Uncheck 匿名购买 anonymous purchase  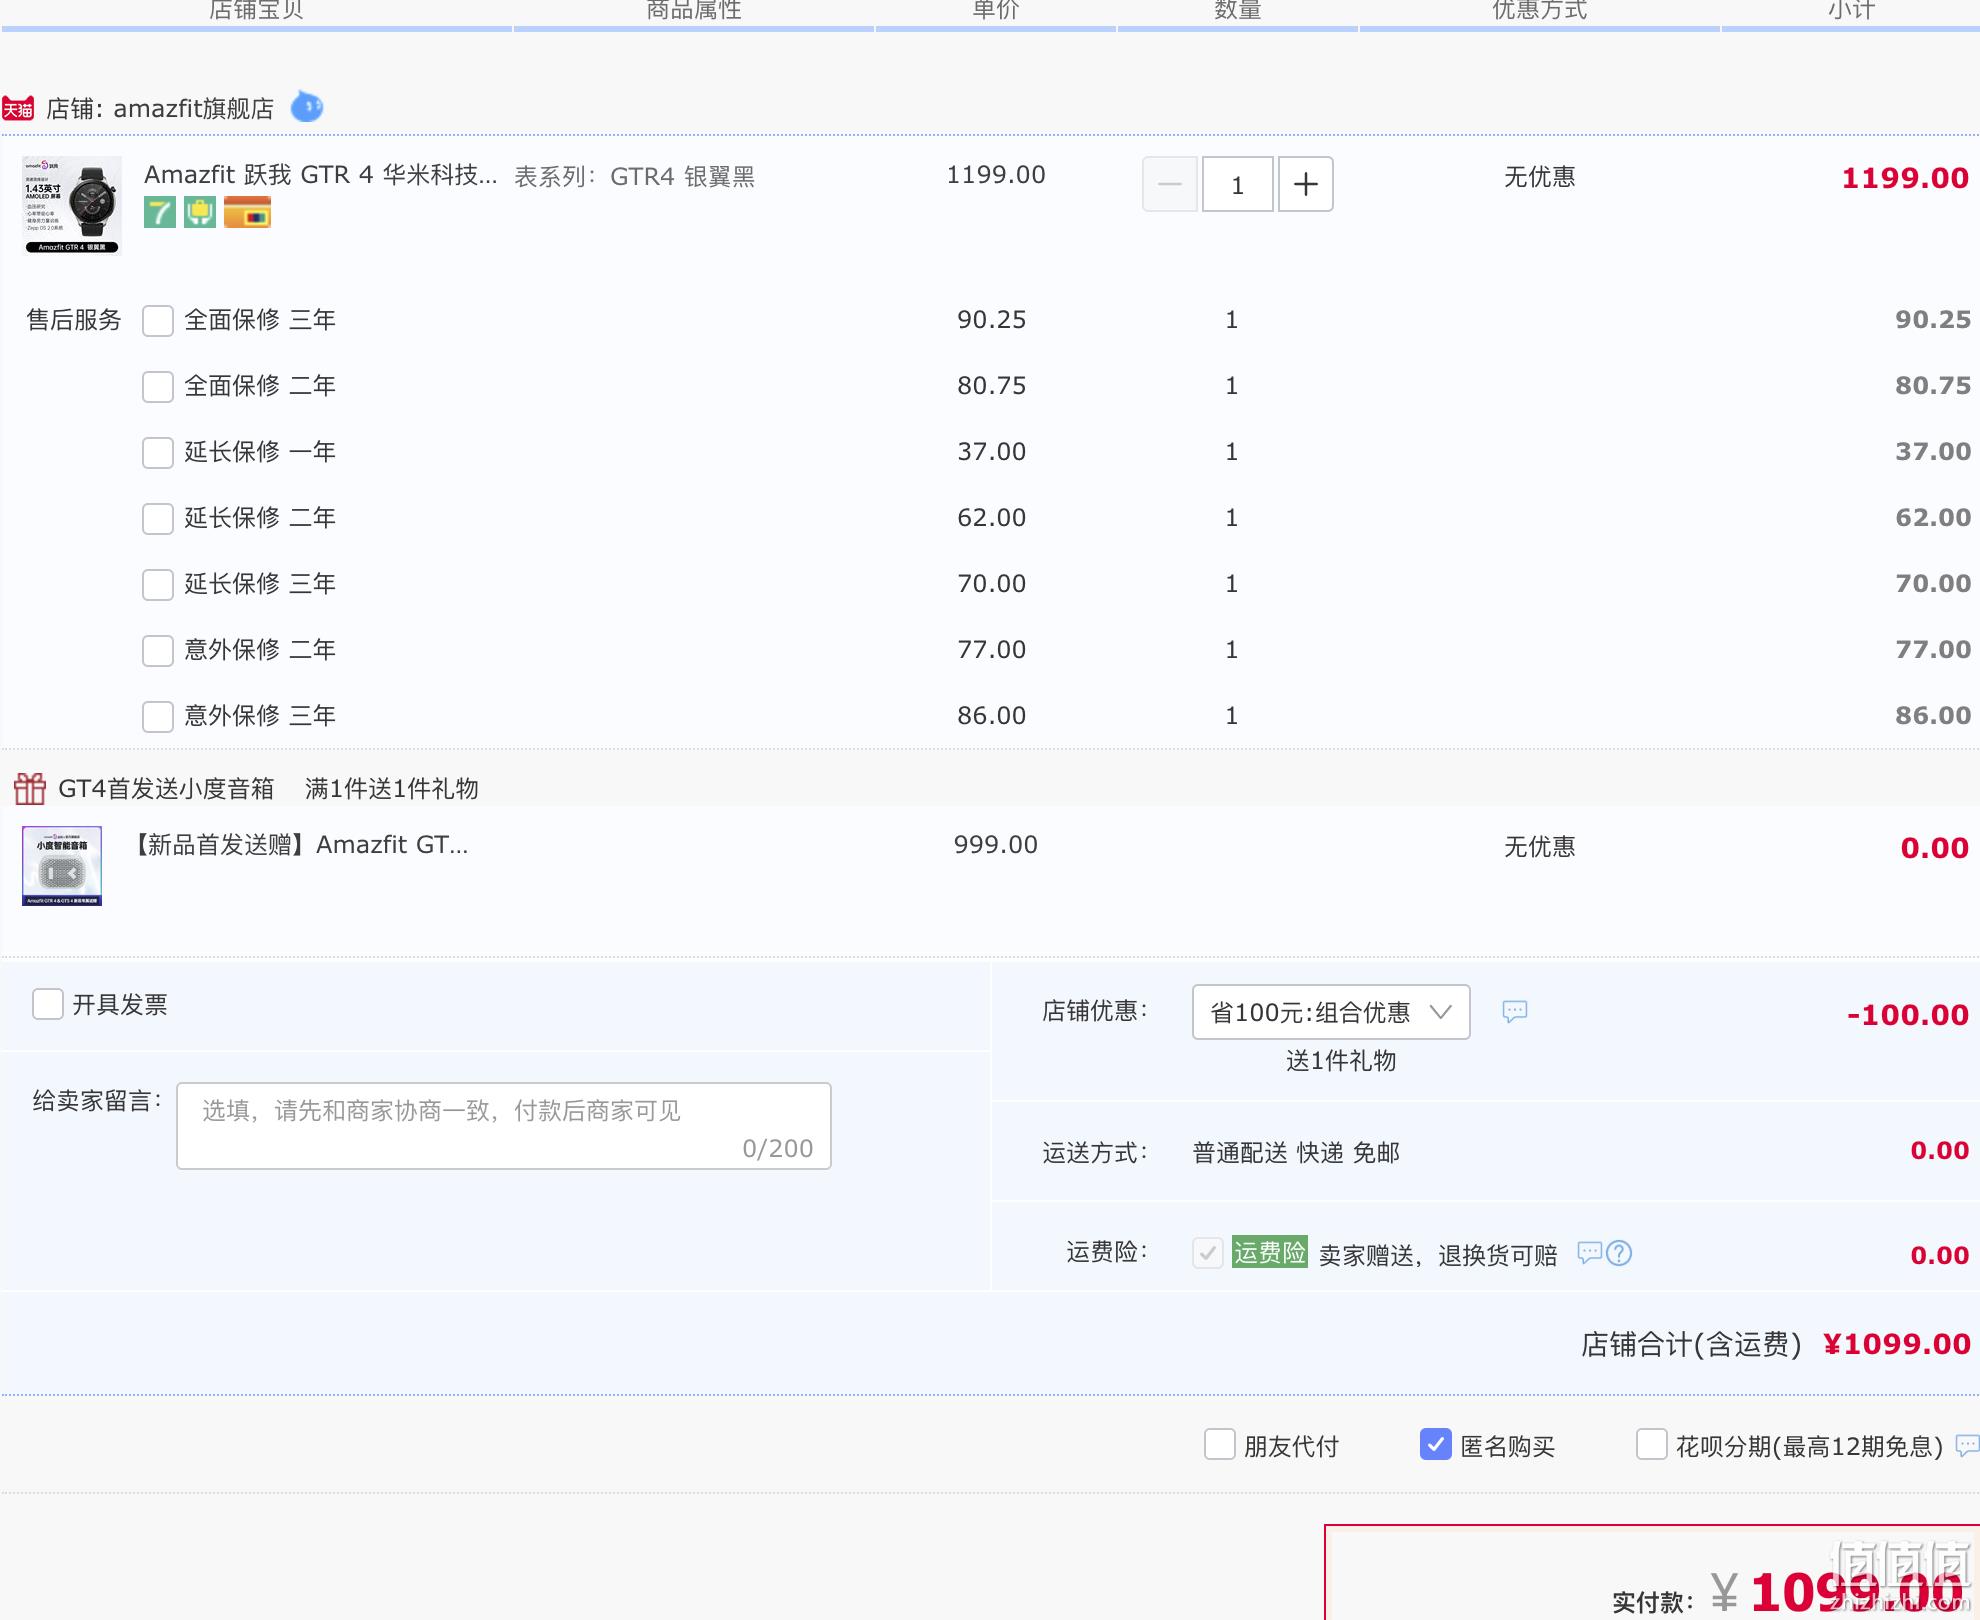pos(1436,1444)
